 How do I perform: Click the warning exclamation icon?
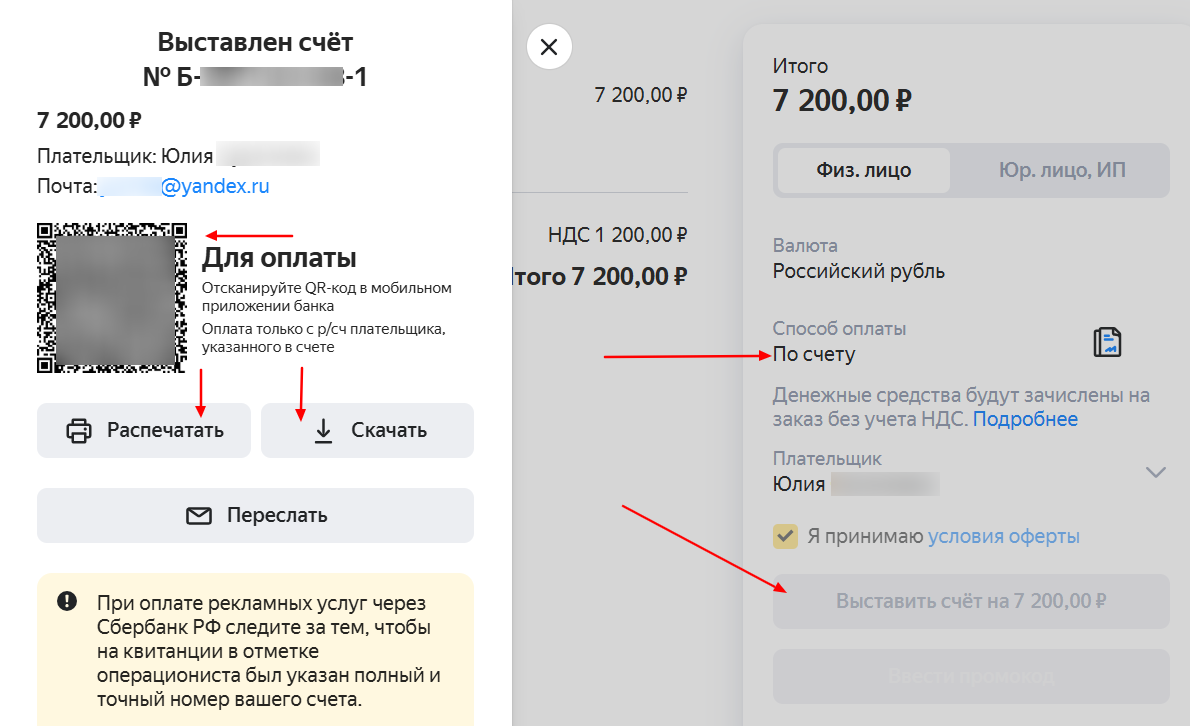click(x=67, y=601)
